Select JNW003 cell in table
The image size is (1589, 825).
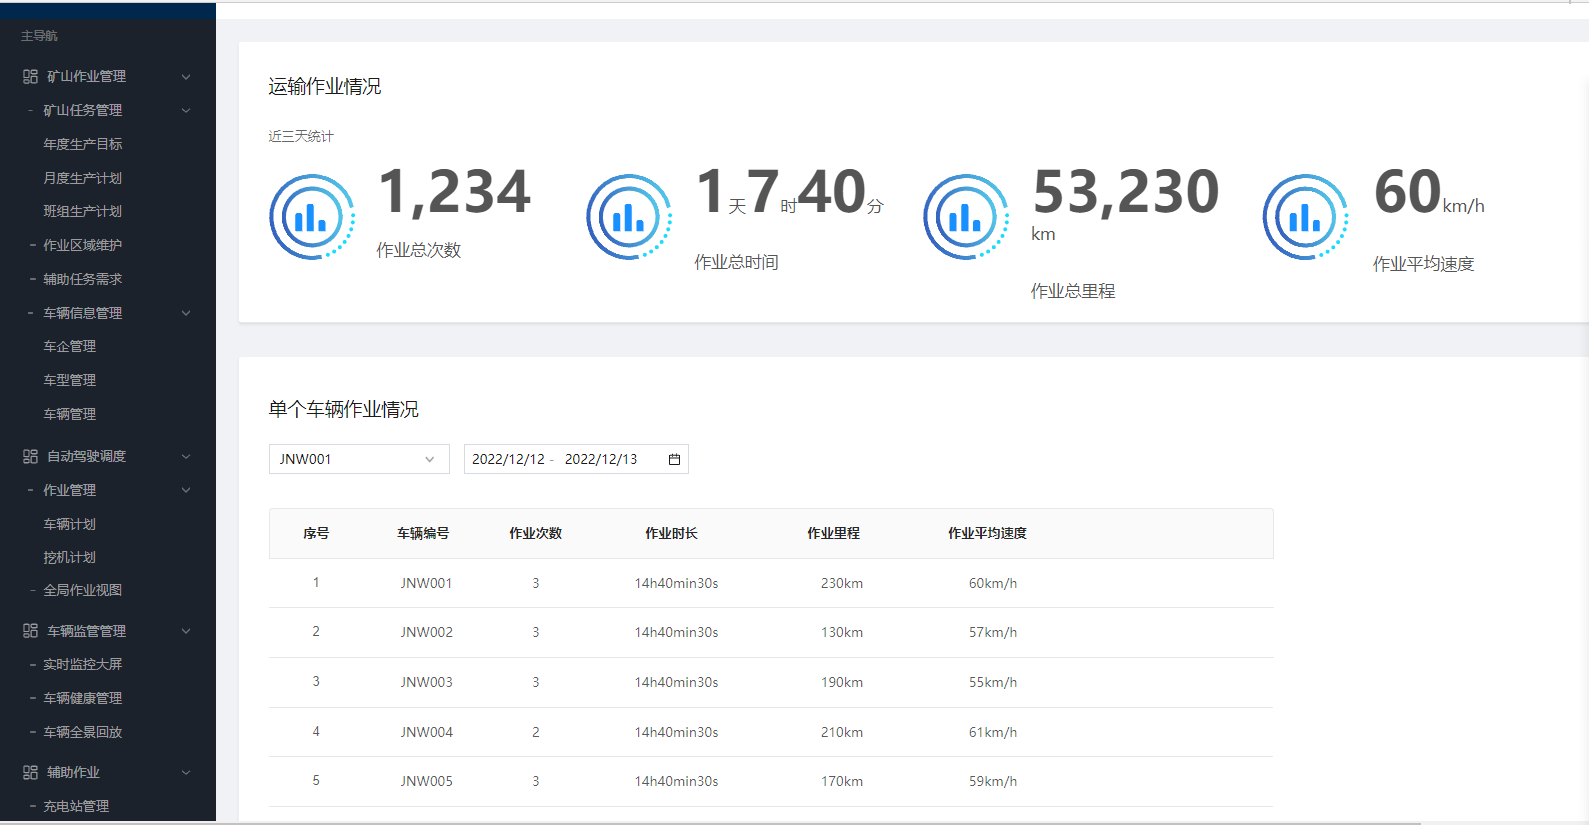[x=427, y=682]
